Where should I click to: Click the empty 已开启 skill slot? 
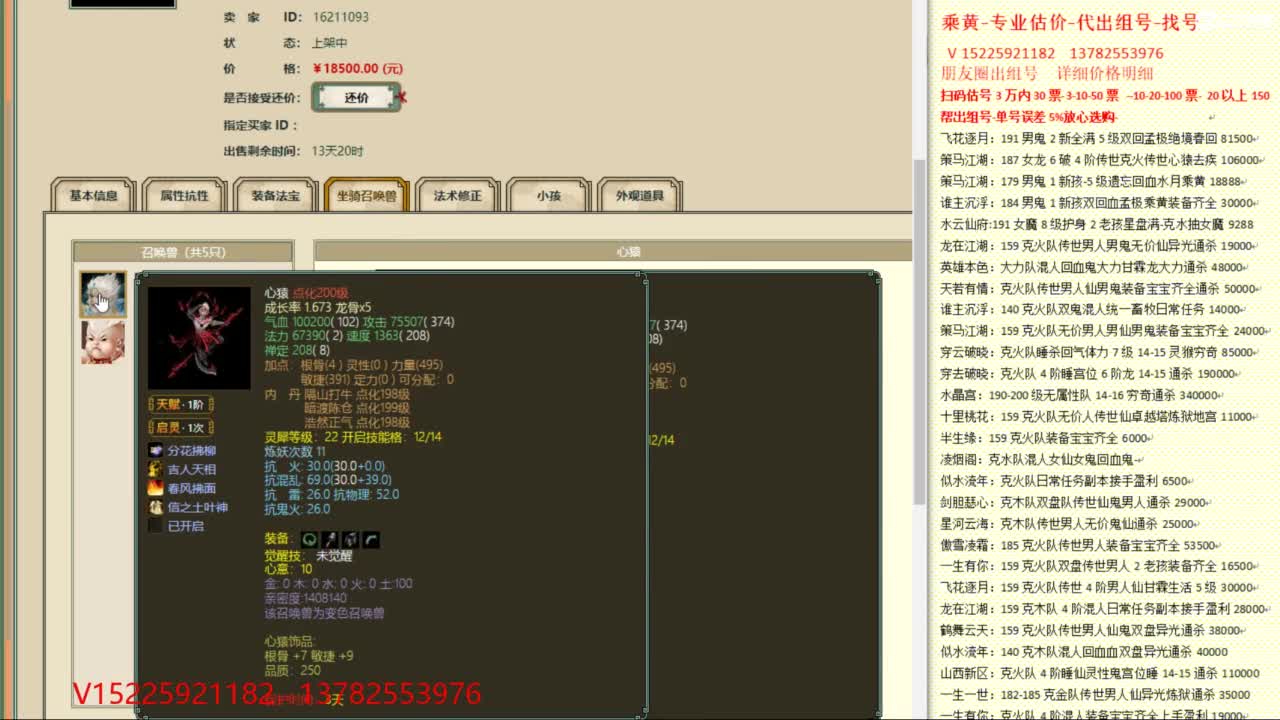click(x=155, y=525)
